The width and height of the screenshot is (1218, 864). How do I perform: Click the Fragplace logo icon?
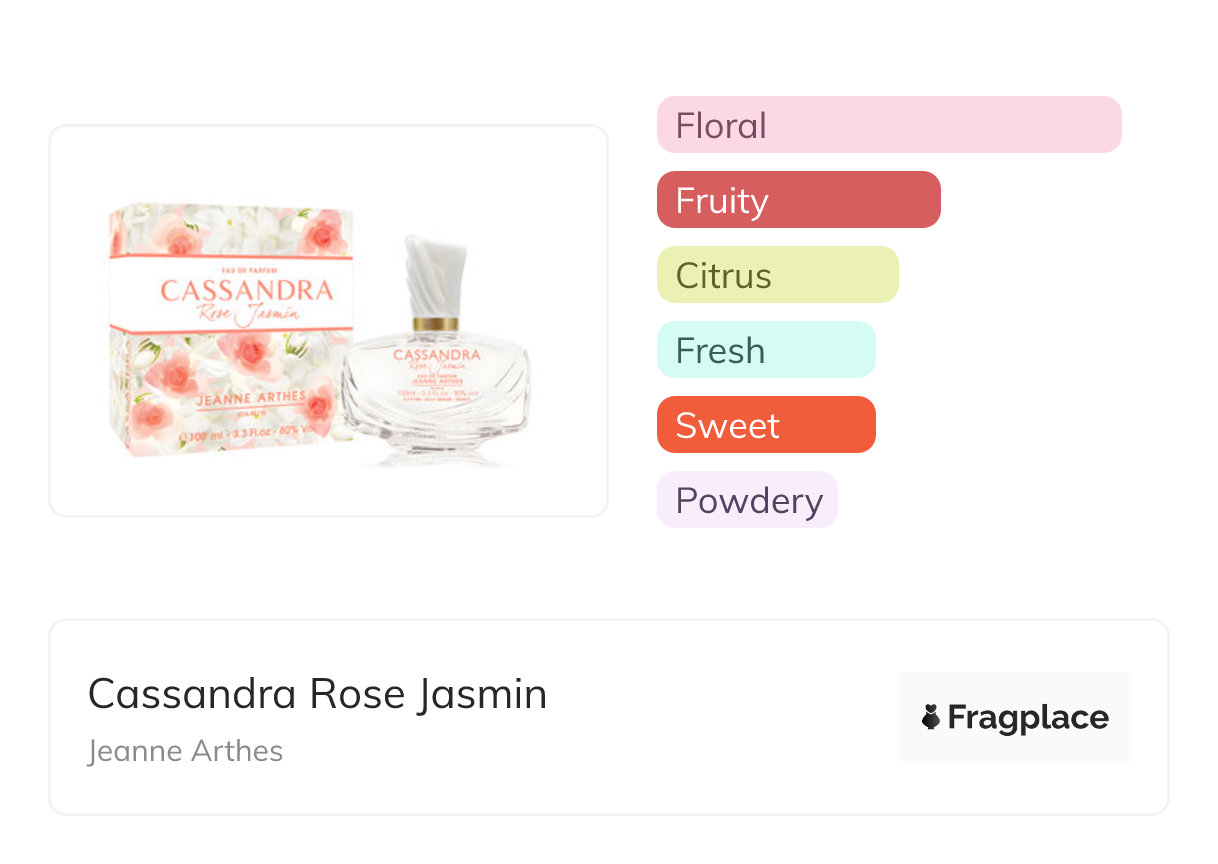(x=931, y=717)
